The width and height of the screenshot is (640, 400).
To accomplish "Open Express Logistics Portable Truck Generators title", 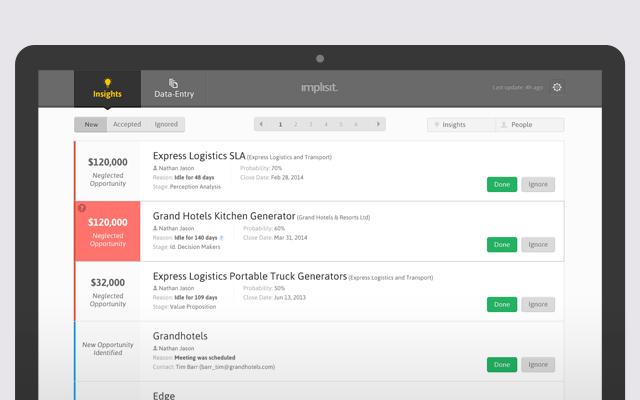I will click(250, 276).
